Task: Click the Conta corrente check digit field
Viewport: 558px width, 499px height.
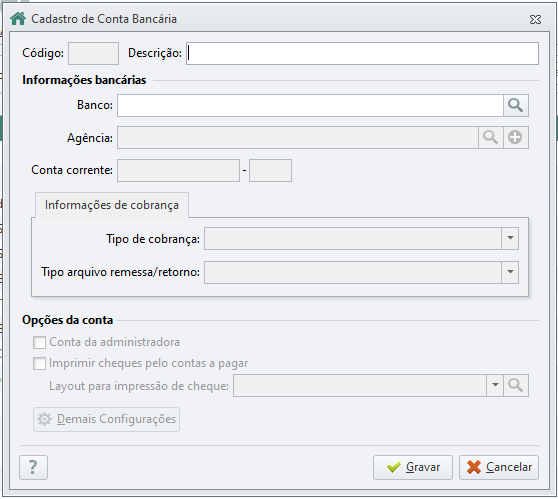Action: pos(270,170)
